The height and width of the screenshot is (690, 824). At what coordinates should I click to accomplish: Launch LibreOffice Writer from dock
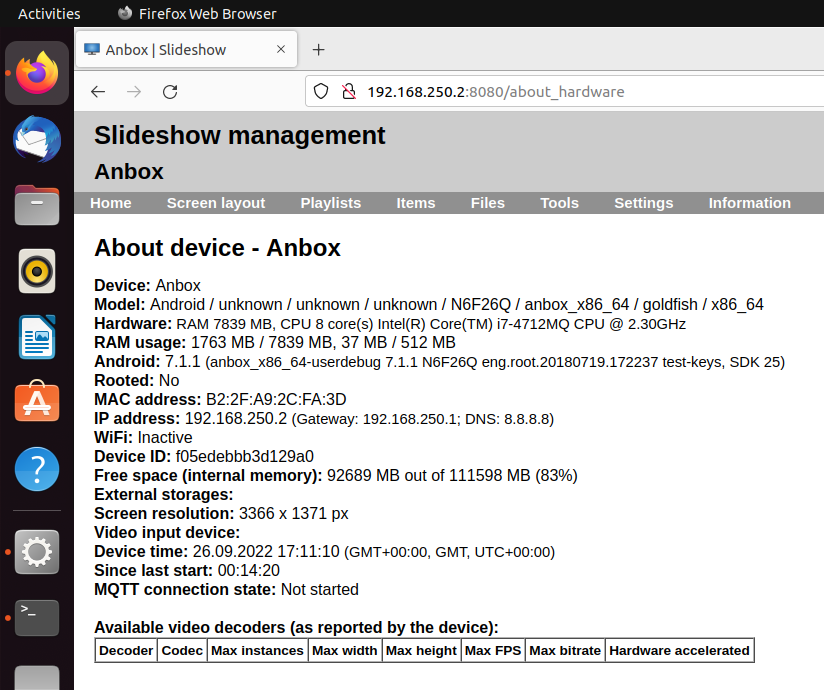pos(37,337)
